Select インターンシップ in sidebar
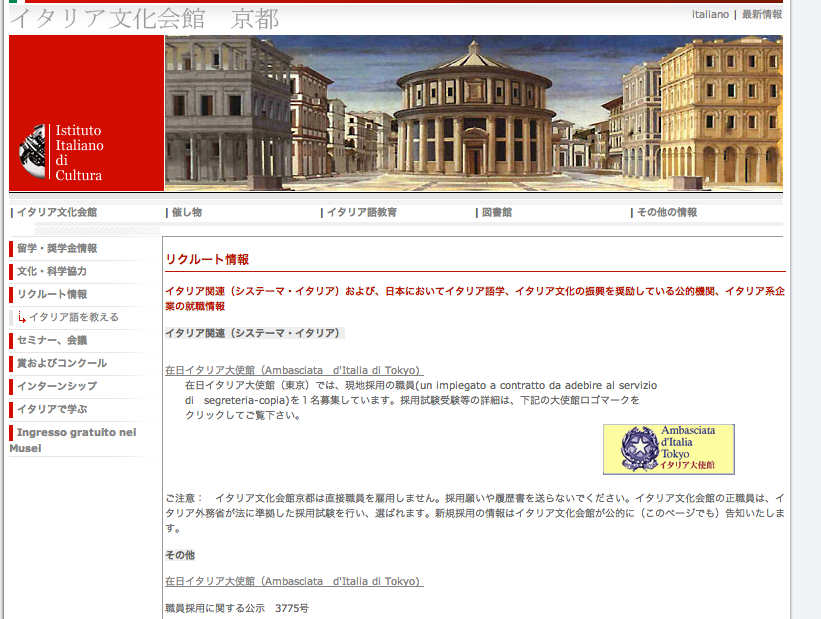This screenshot has width=821, height=619. (x=57, y=386)
